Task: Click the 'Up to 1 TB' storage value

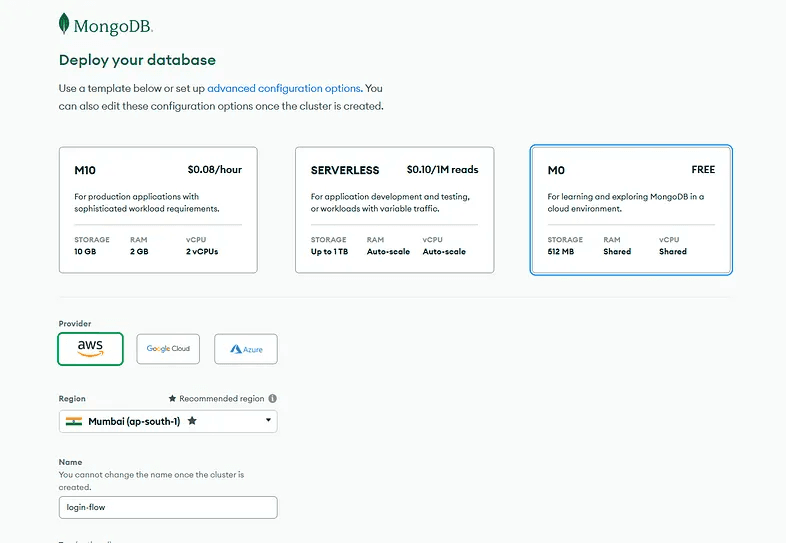Action: click(329, 251)
